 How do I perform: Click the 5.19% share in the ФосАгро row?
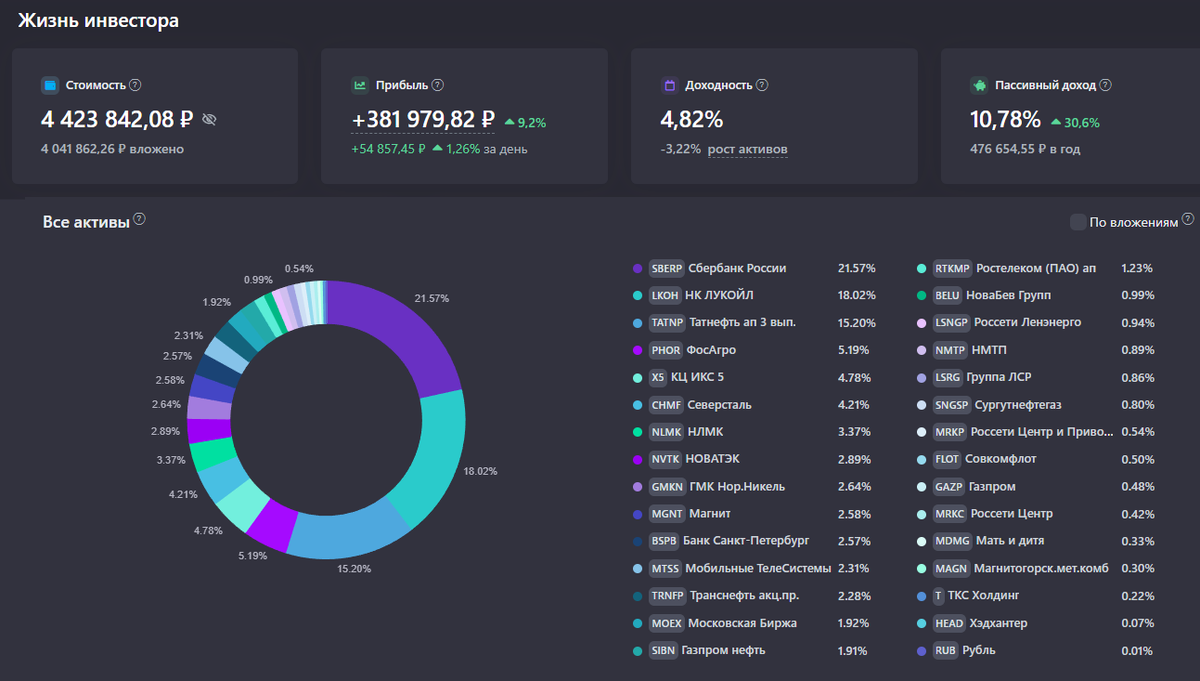pos(853,350)
